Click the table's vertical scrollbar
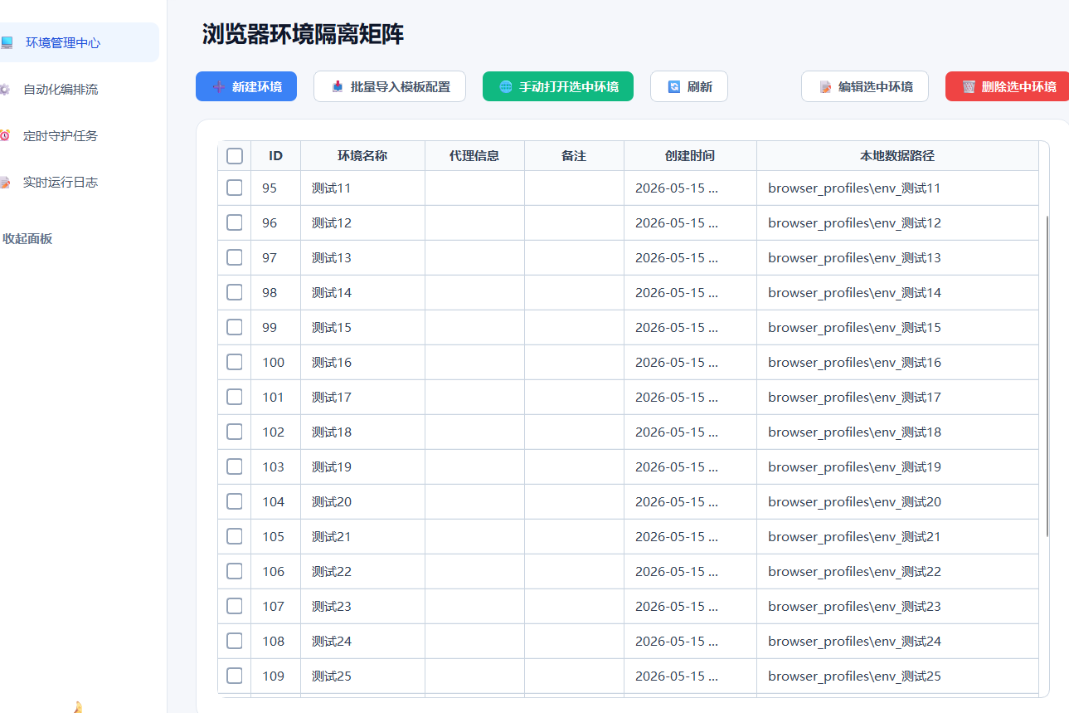Viewport: 1069px width, 713px height. click(1047, 375)
